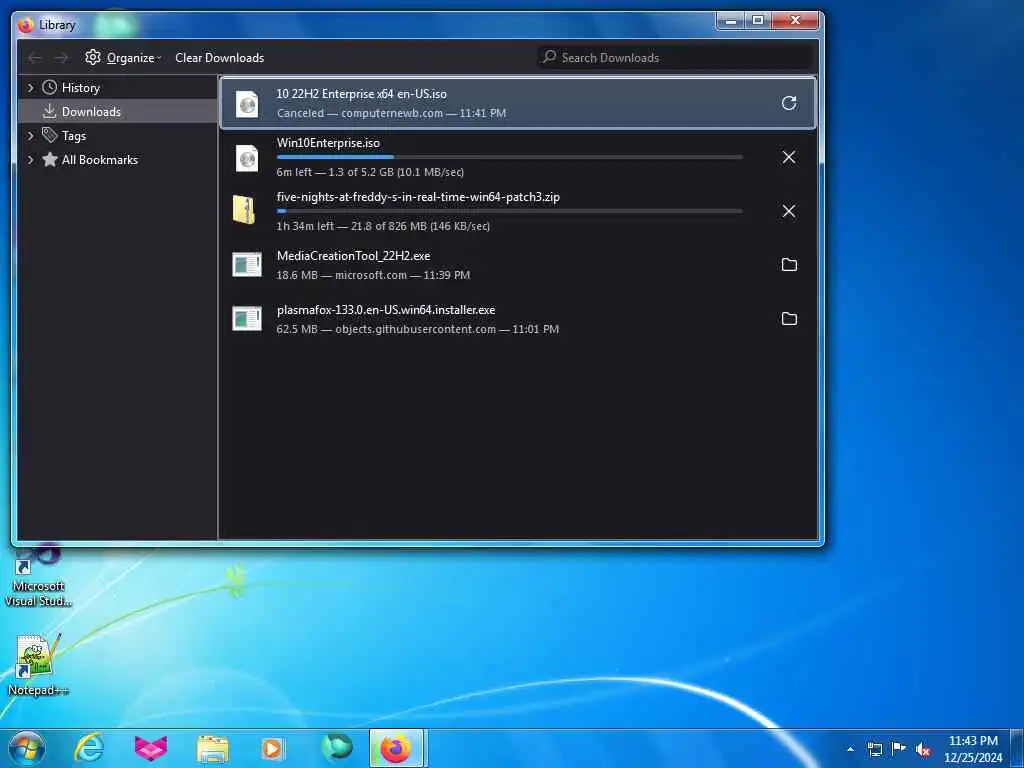Expand the Tags tree node
The height and width of the screenshot is (768, 1024).
tap(30, 135)
